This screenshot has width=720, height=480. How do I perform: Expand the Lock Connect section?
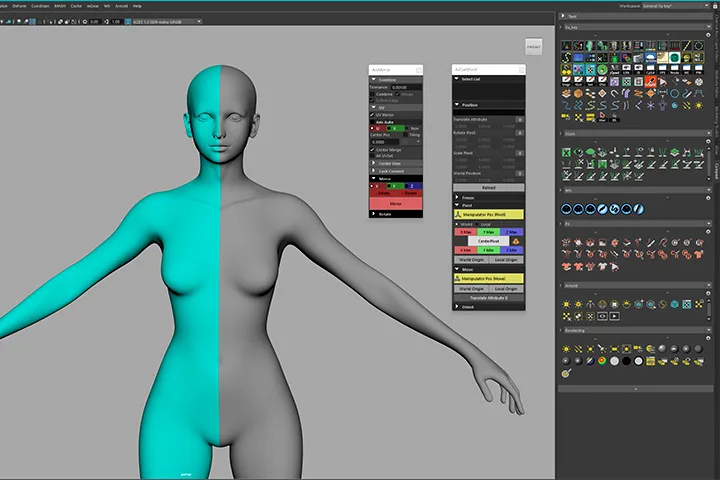tap(396, 171)
